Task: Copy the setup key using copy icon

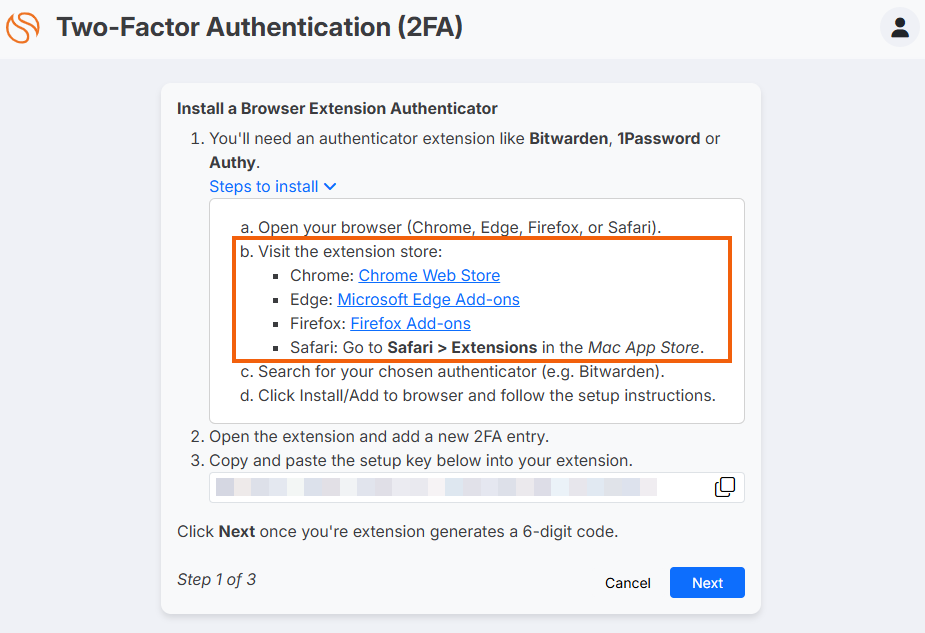Action: [x=725, y=487]
